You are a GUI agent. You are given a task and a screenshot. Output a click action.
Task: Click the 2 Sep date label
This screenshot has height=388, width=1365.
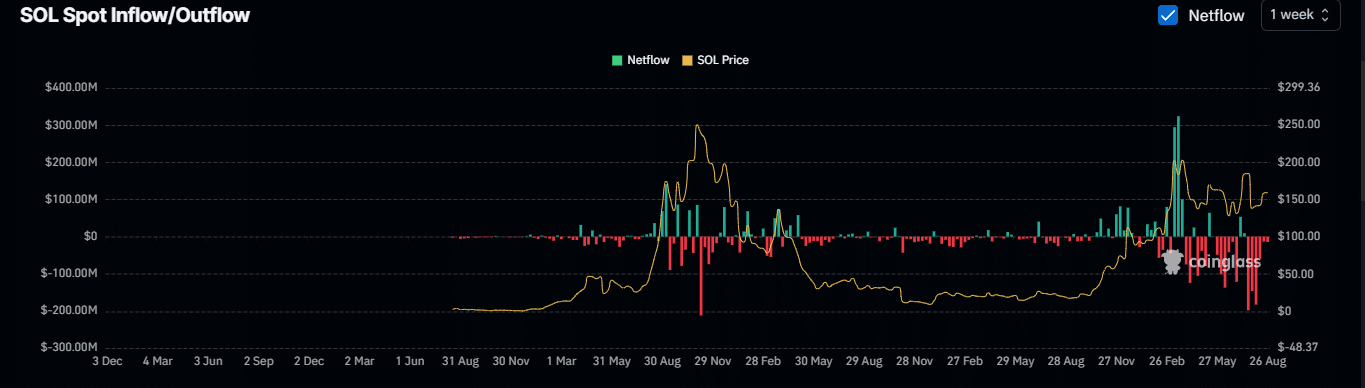[x=258, y=362]
